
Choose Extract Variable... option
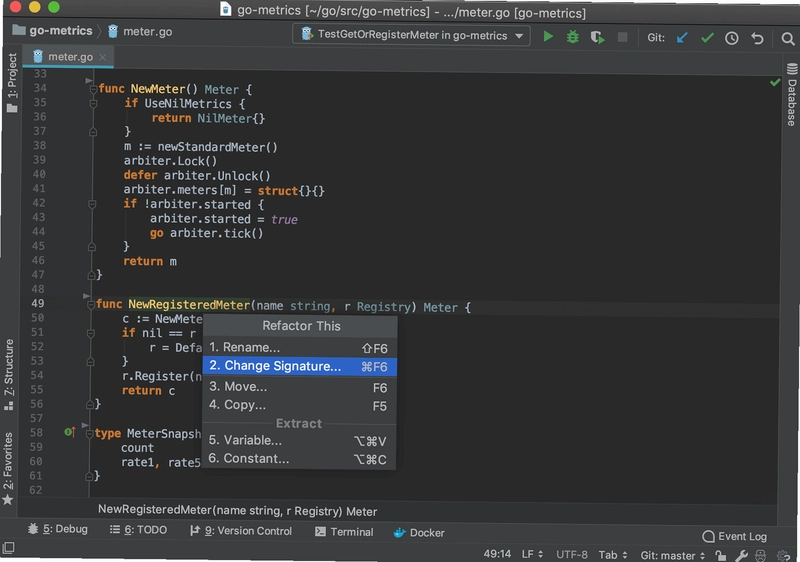pyautogui.click(x=299, y=441)
